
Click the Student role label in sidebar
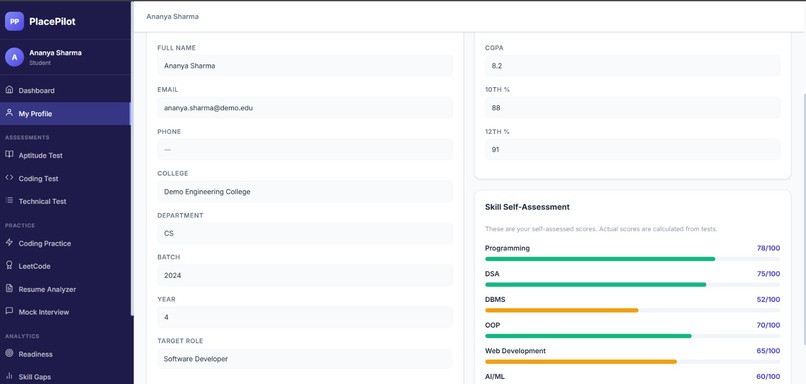pos(40,63)
